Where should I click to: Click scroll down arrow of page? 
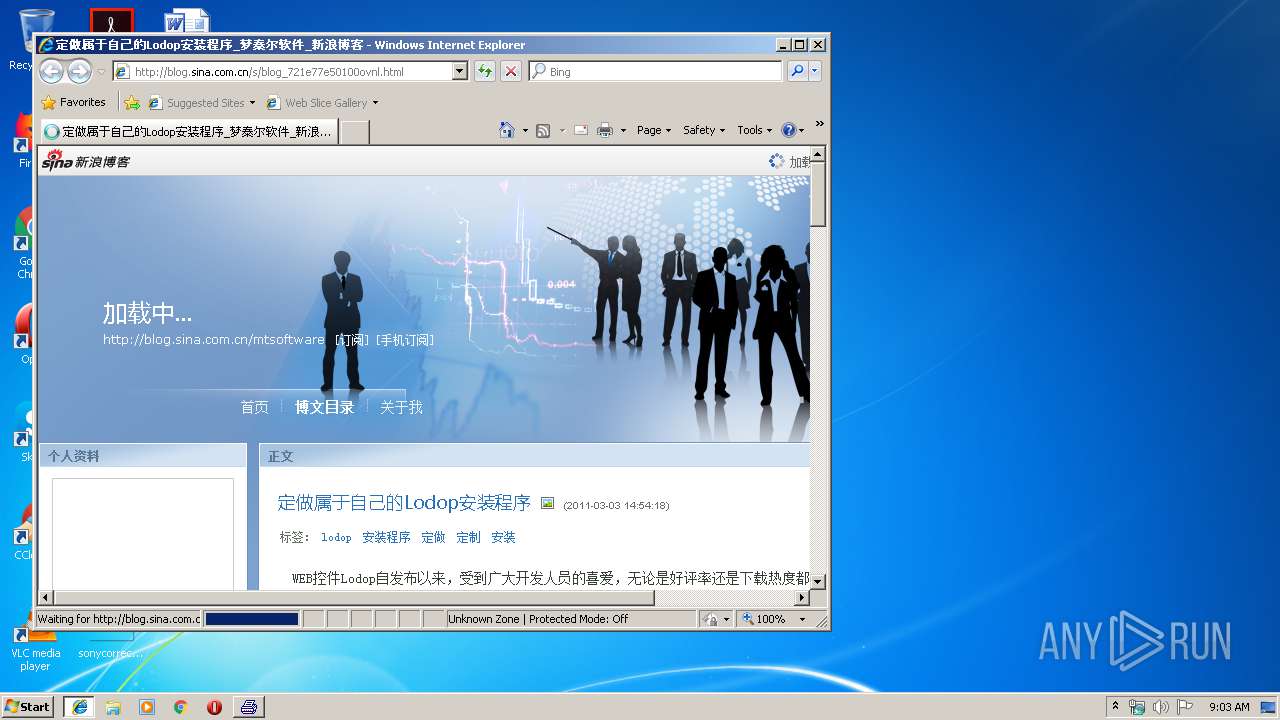818,581
